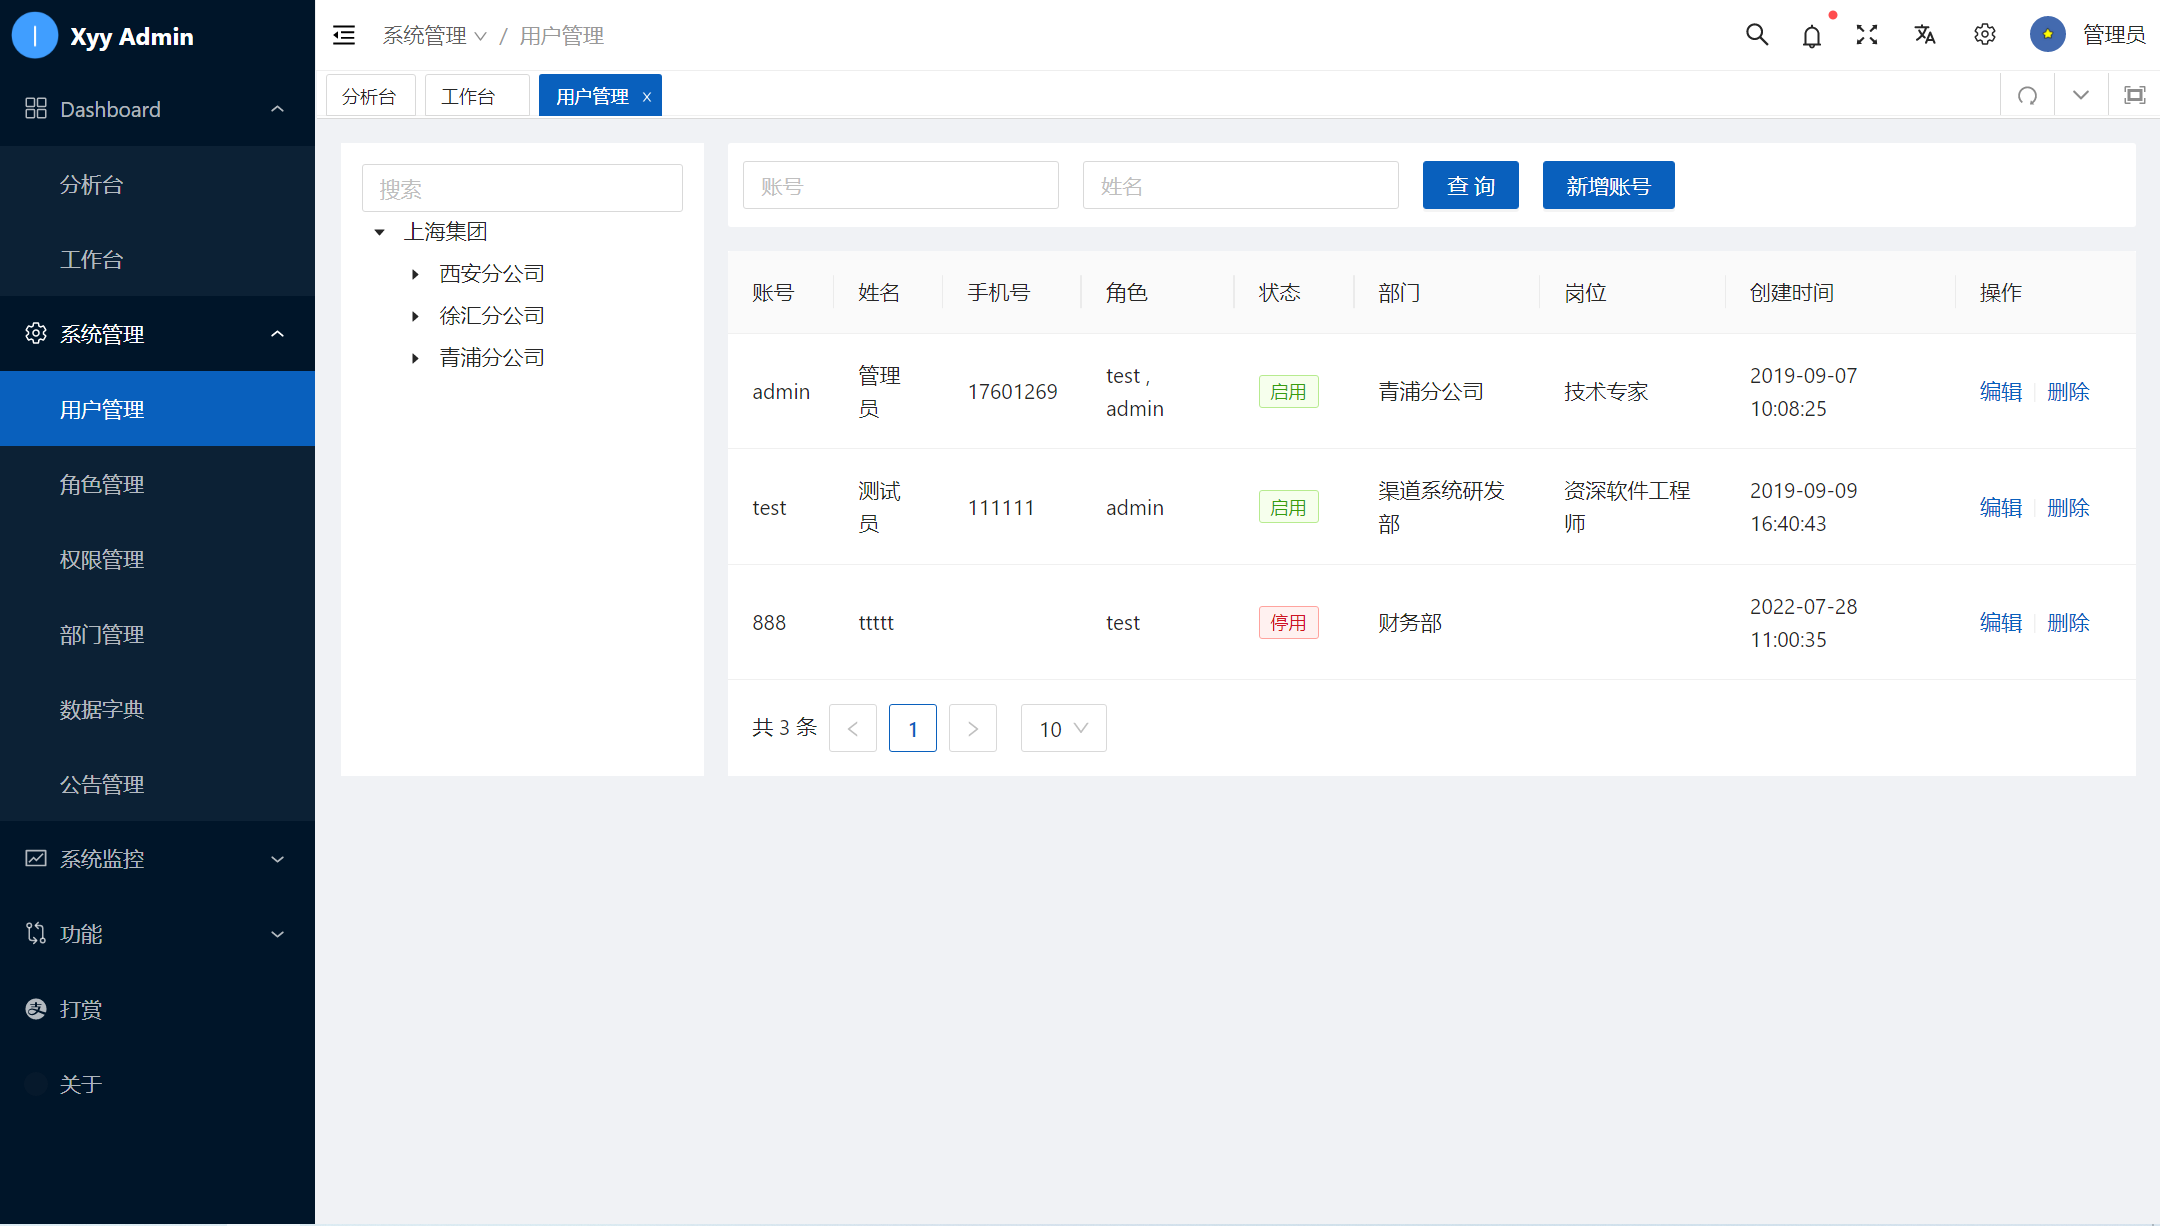Image resolution: width=2160 pixels, height=1226 pixels.
Task: Click the refresh tab icon
Action: 2027,96
